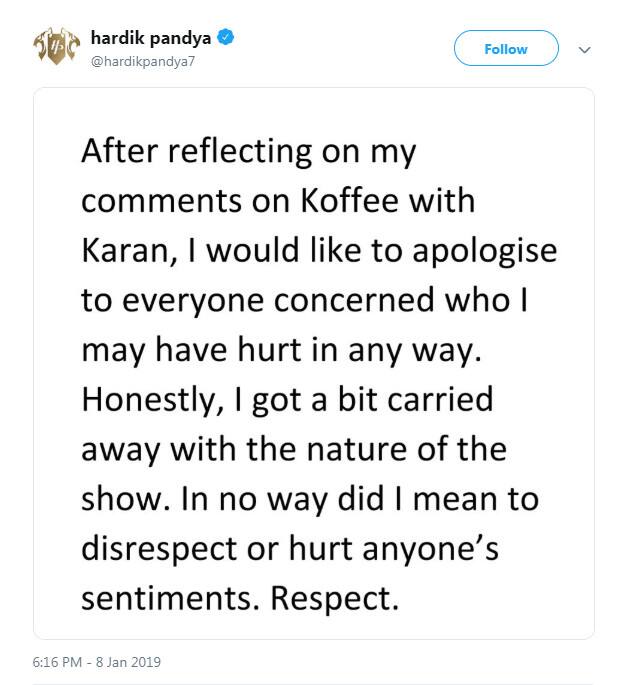Open the apology text image card
The image size is (623, 685).
click(x=314, y=363)
